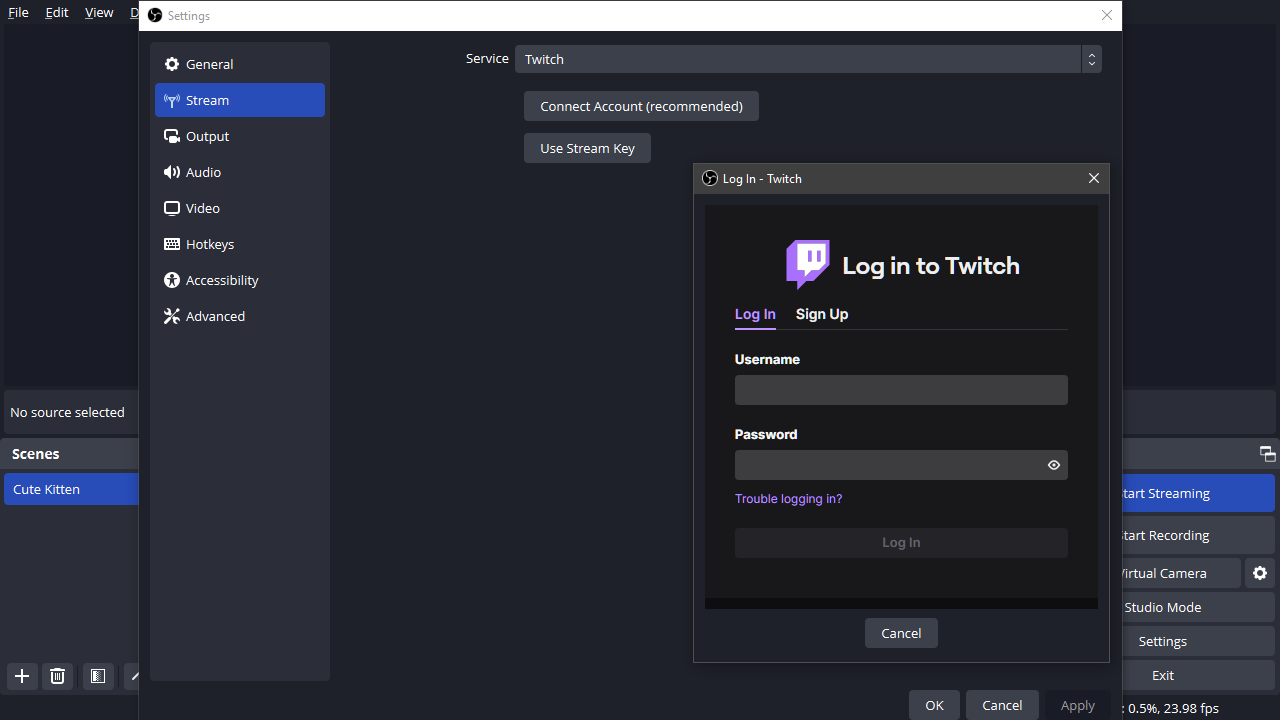Select the Video settings section
Viewport: 1280px width, 720px height.
202,208
